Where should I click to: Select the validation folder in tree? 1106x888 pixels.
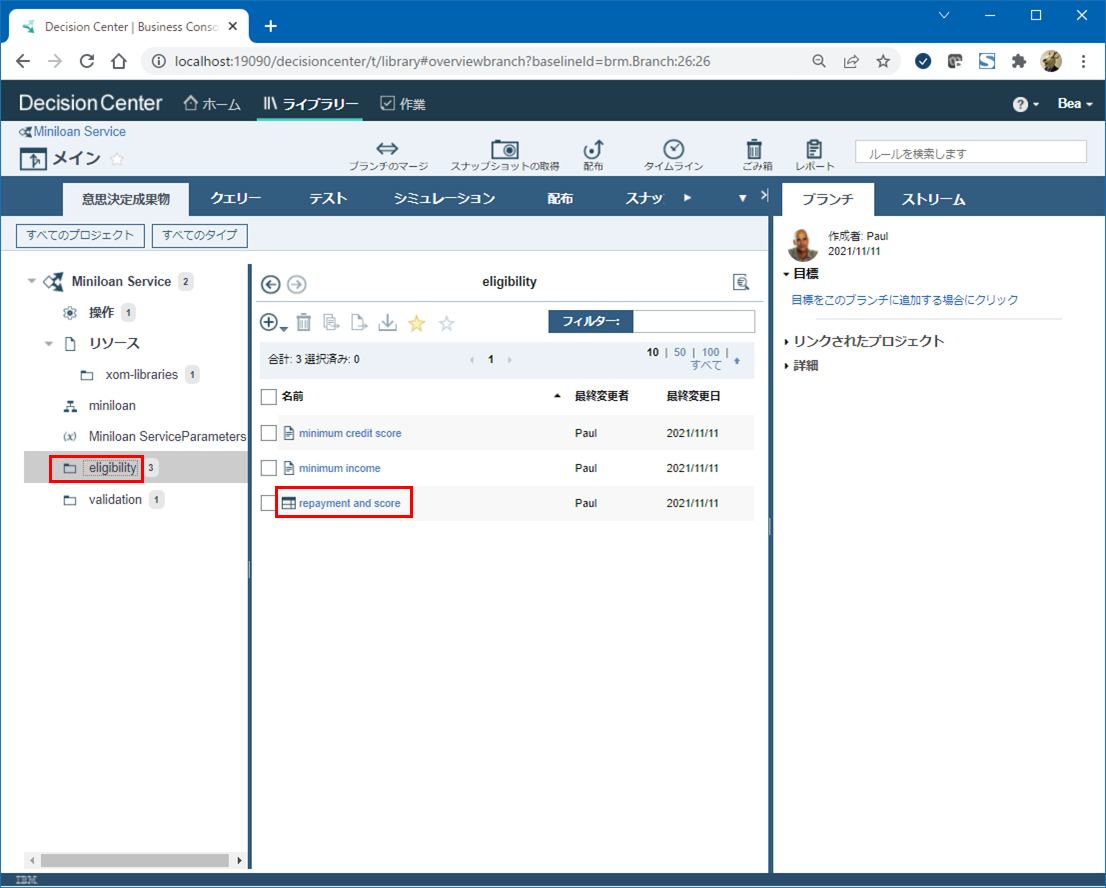tap(115, 499)
